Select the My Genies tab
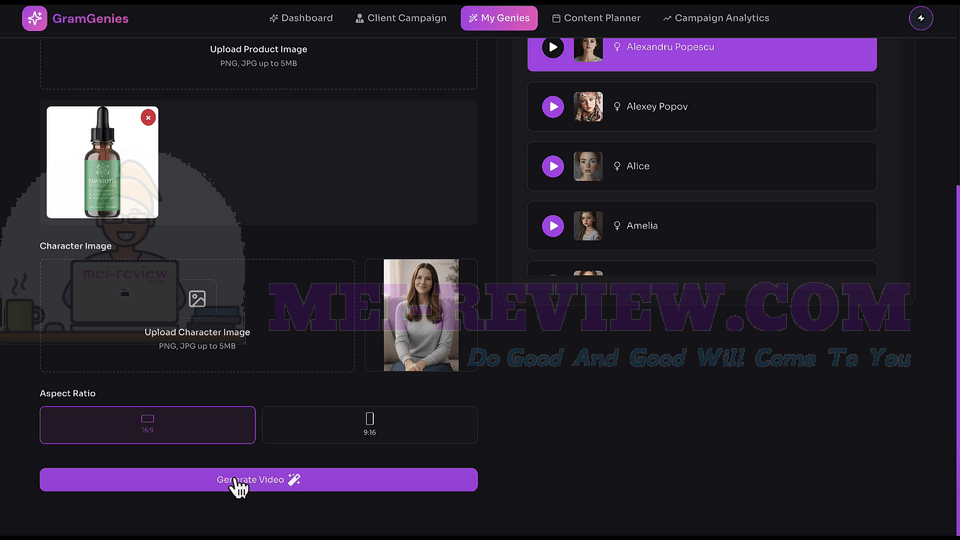 click(x=499, y=18)
